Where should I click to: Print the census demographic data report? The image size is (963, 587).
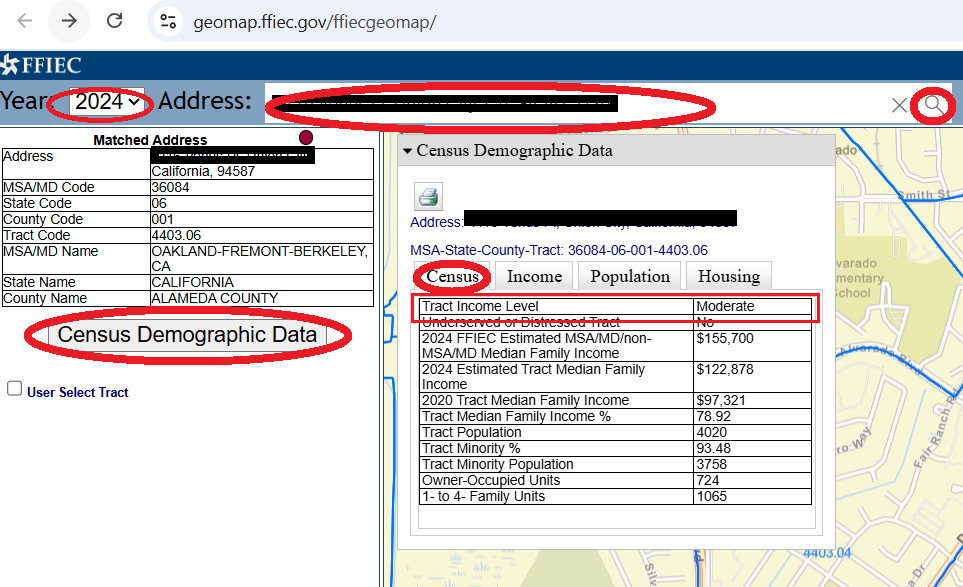point(428,196)
